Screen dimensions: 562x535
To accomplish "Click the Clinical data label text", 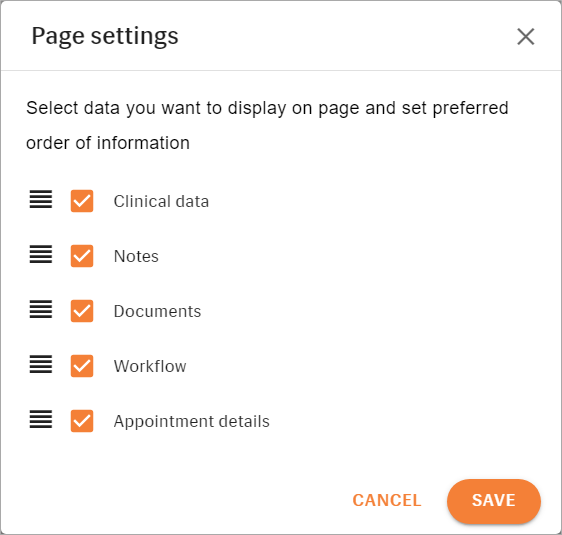I will [161, 201].
